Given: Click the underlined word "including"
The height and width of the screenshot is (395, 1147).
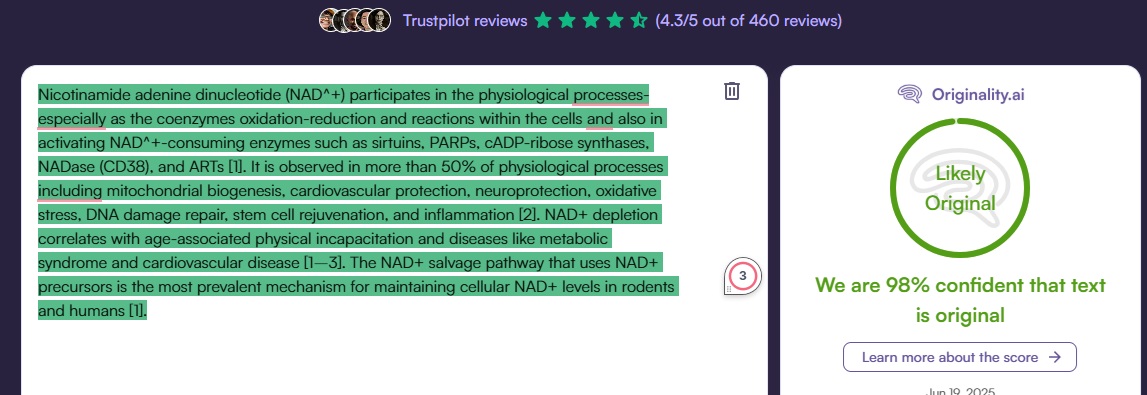Looking at the screenshot, I should [x=69, y=191].
